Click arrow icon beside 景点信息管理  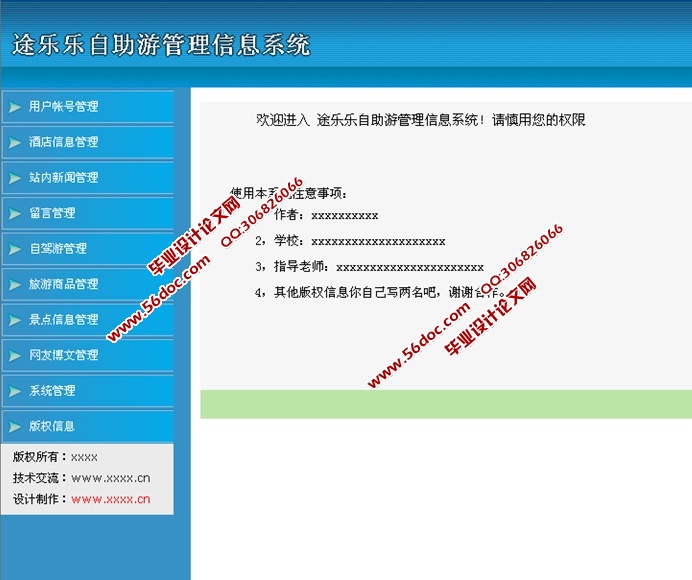(14, 320)
